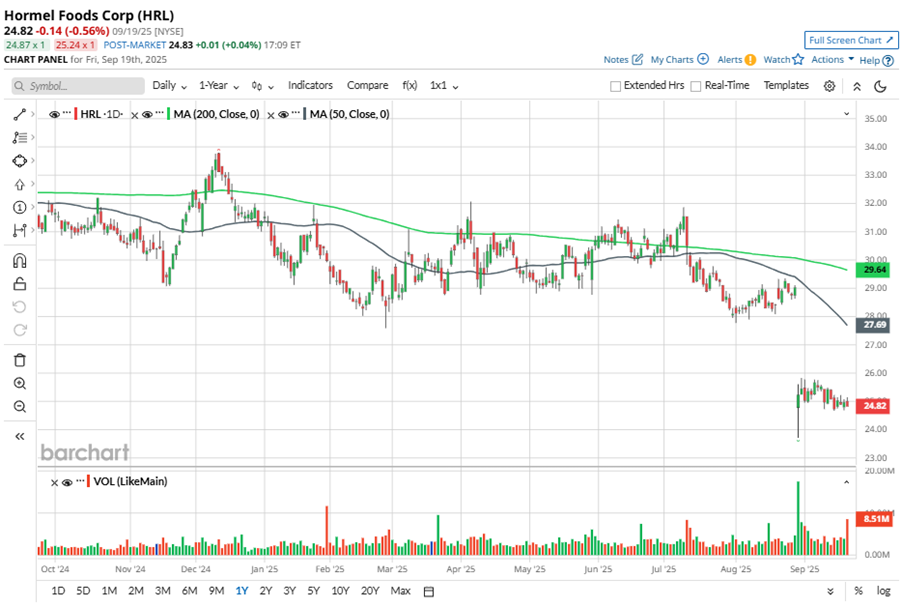Zoom in on the chart
Screen dimensions: 902x607
20,383
